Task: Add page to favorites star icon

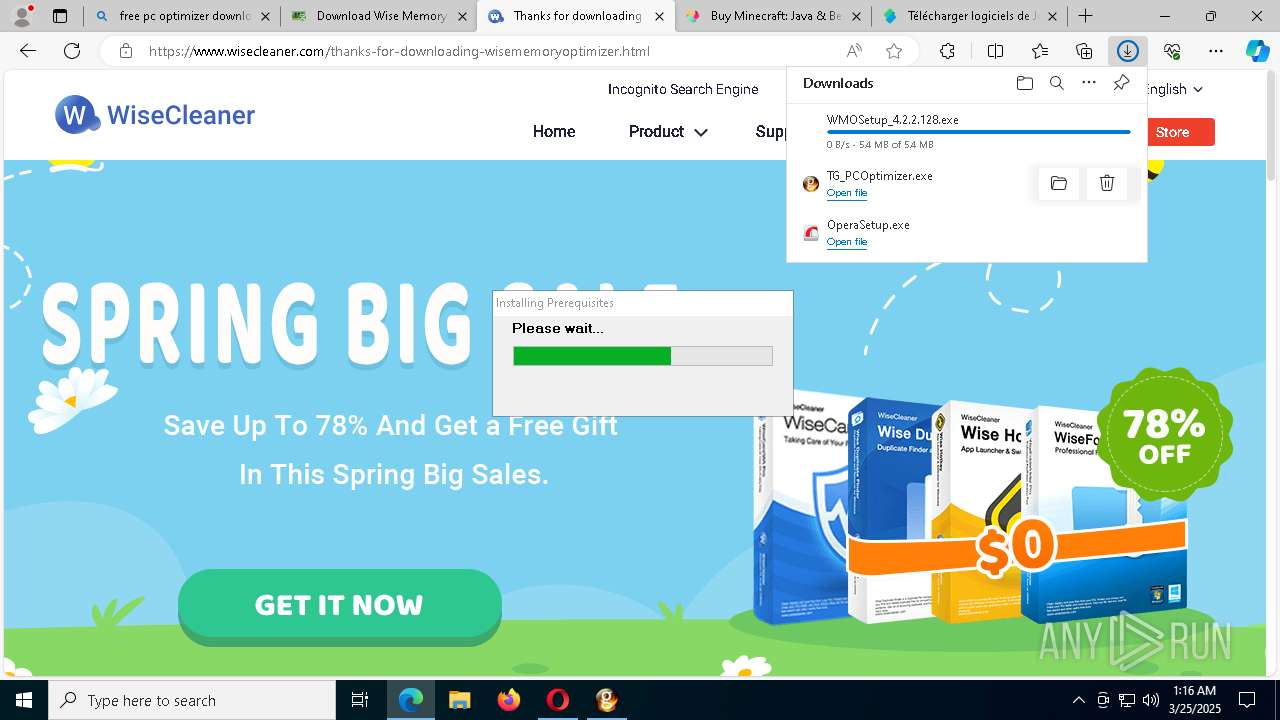Action: tap(894, 51)
